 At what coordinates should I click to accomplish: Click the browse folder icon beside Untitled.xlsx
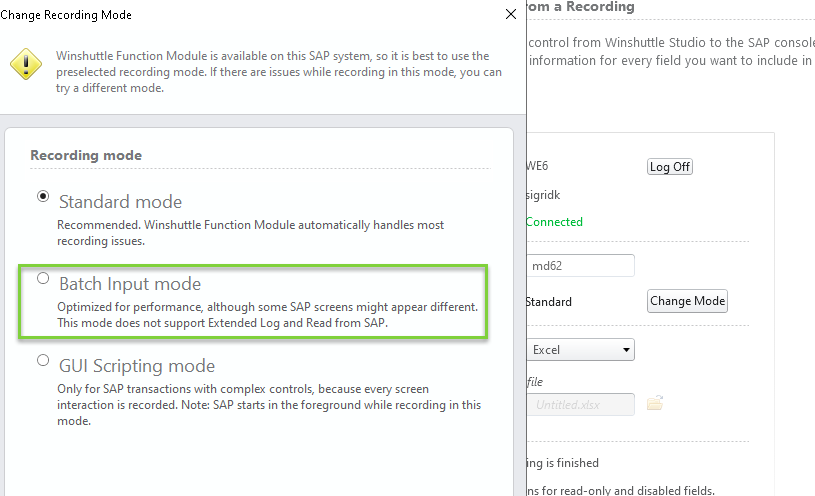[655, 403]
